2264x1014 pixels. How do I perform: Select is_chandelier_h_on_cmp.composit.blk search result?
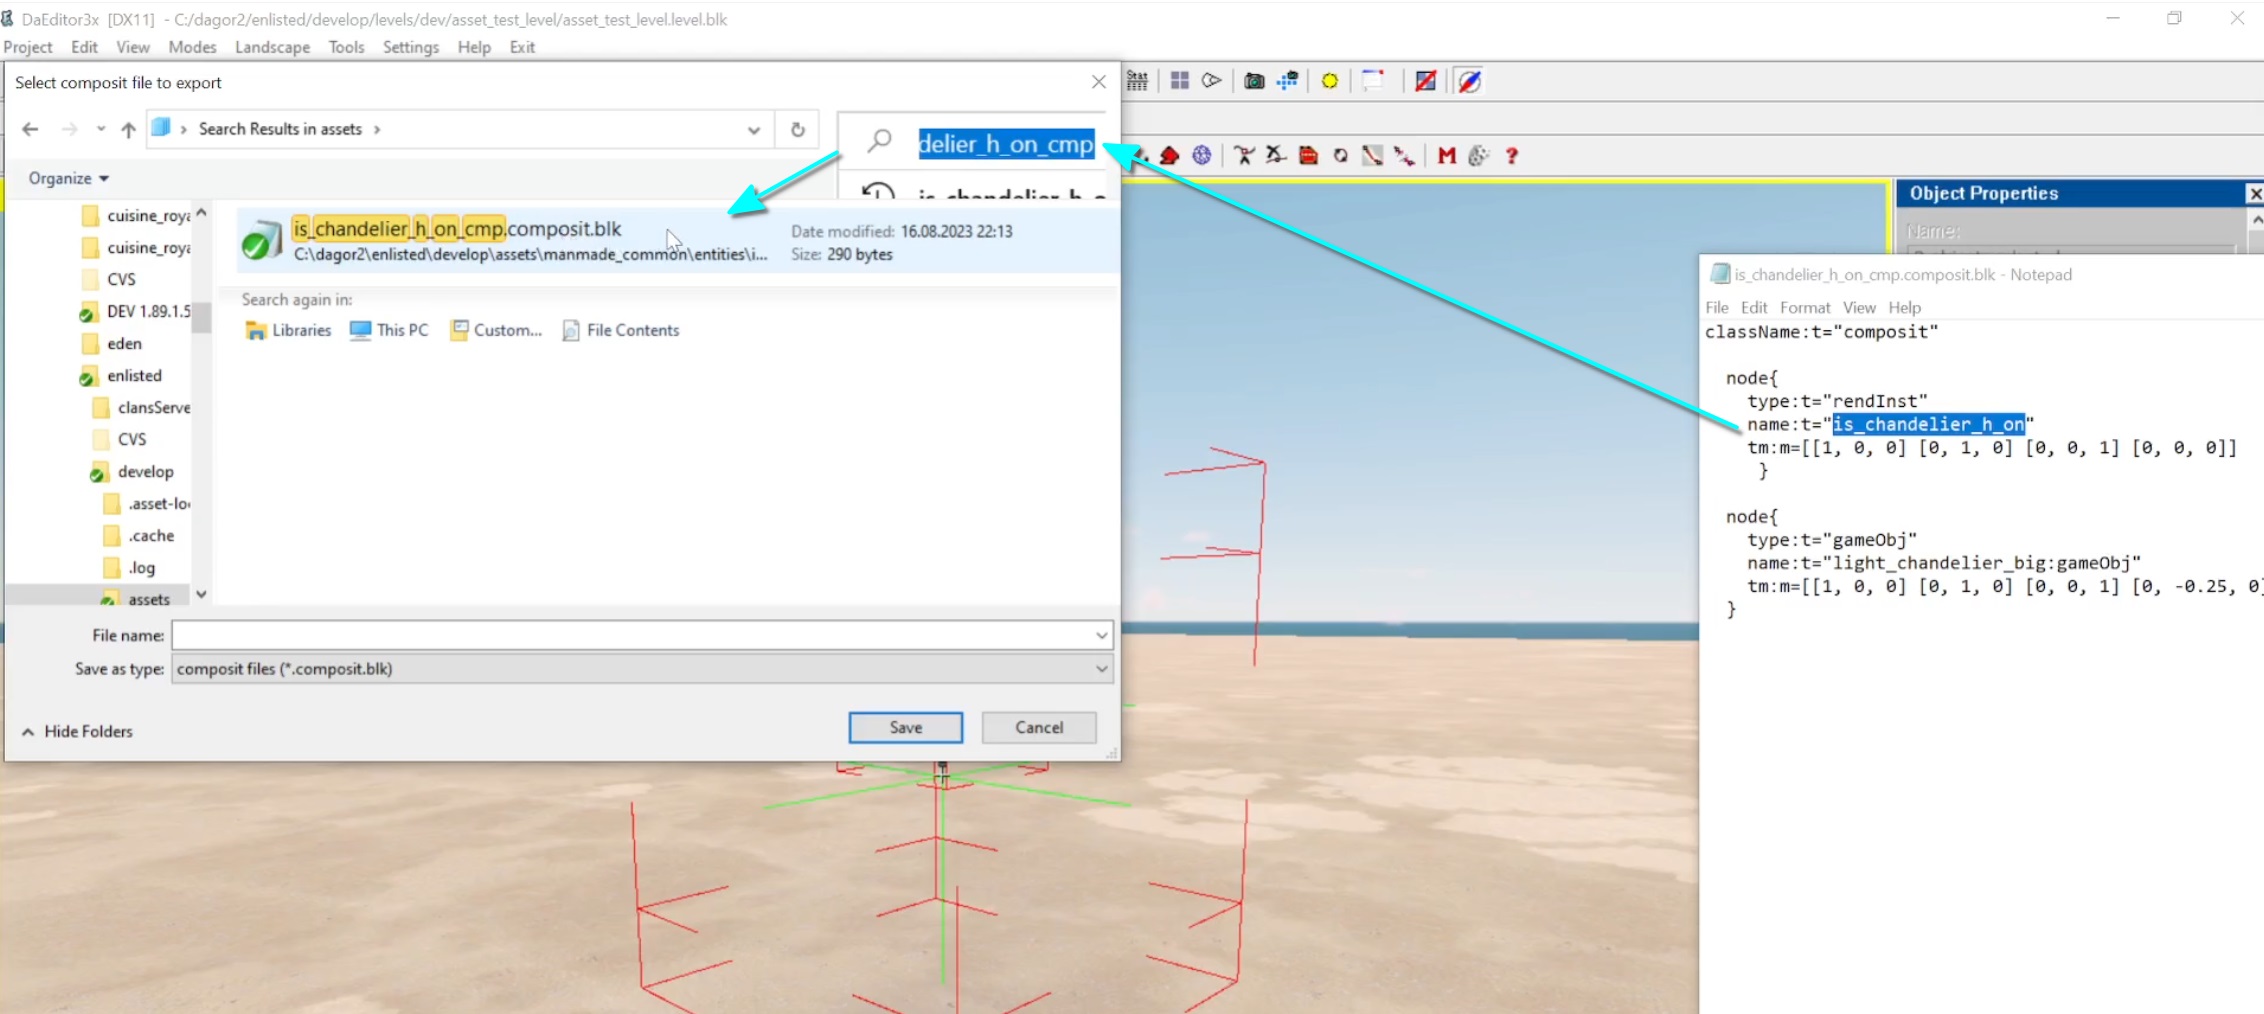click(x=457, y=229)
